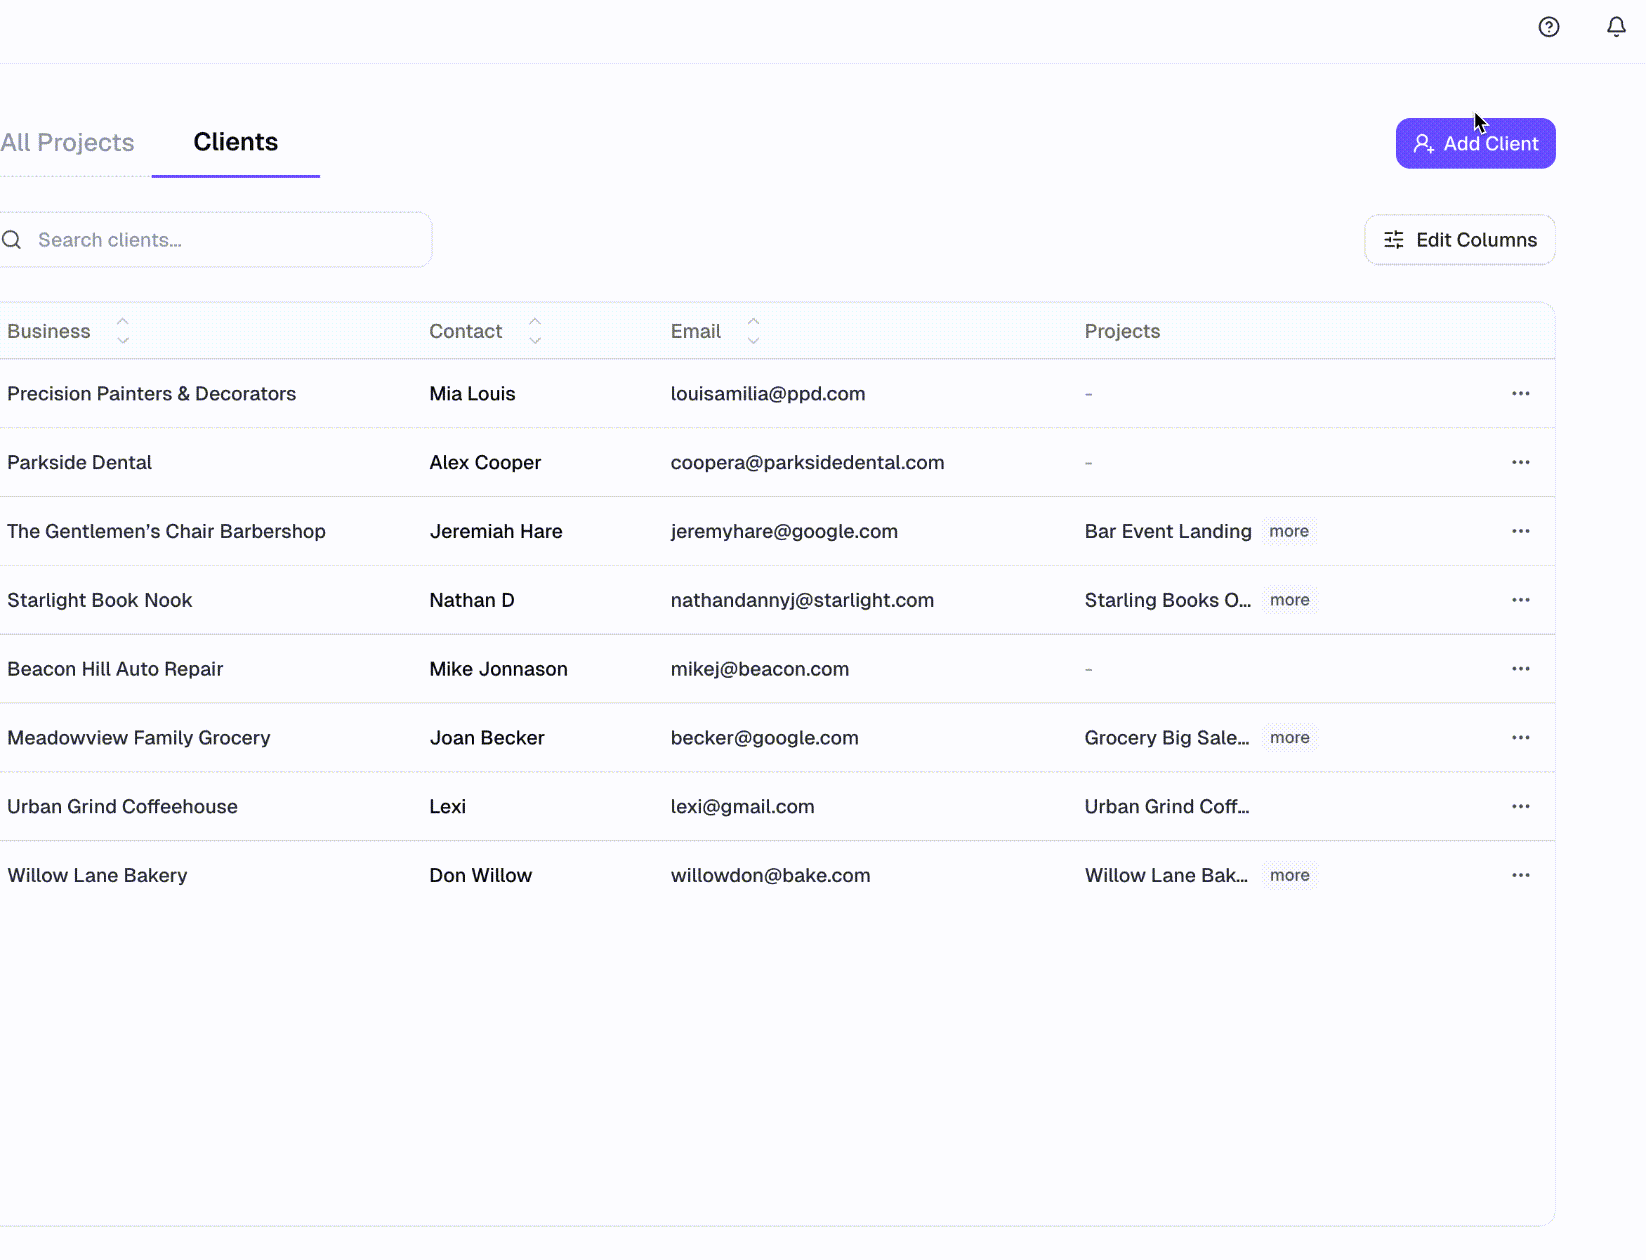Sort the Business column ascending
The height and width of the screenshot is (1260, 1646).
[122, 321]
